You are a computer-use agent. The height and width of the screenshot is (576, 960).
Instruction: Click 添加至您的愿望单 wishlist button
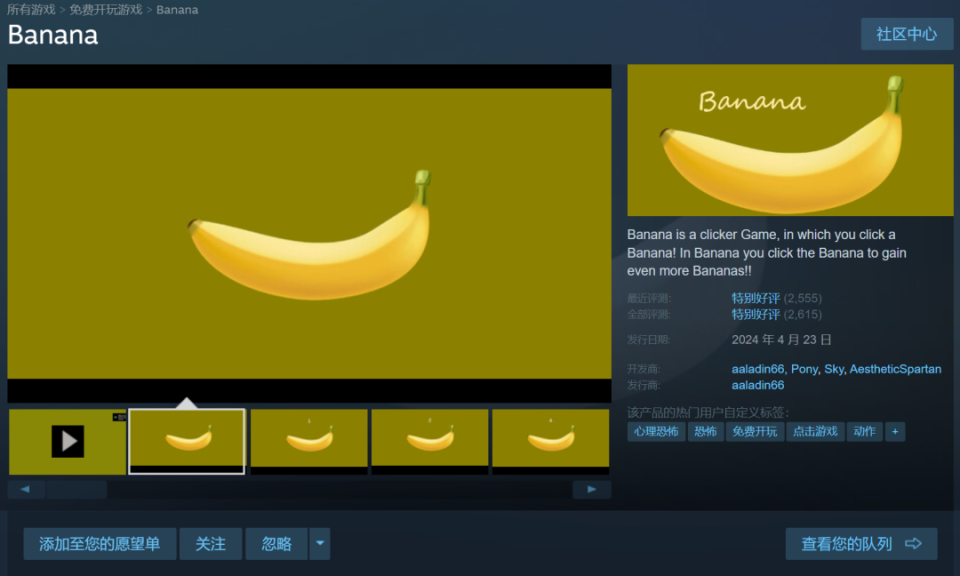[100, 544]
